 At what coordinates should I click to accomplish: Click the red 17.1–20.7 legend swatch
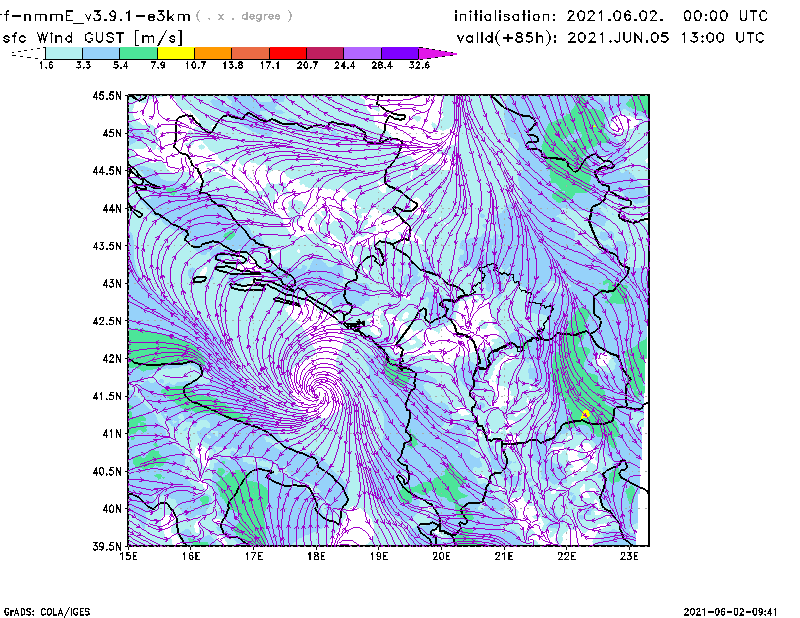coord(288,53)
